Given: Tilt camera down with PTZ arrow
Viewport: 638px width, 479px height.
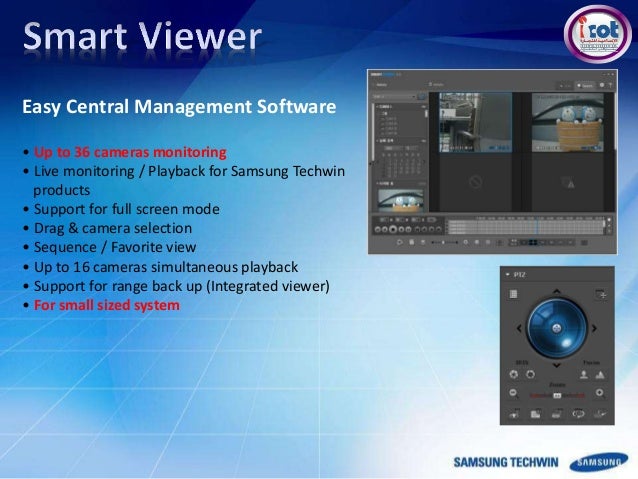Looking at the screenshot, I should click(x=557, y=365).
